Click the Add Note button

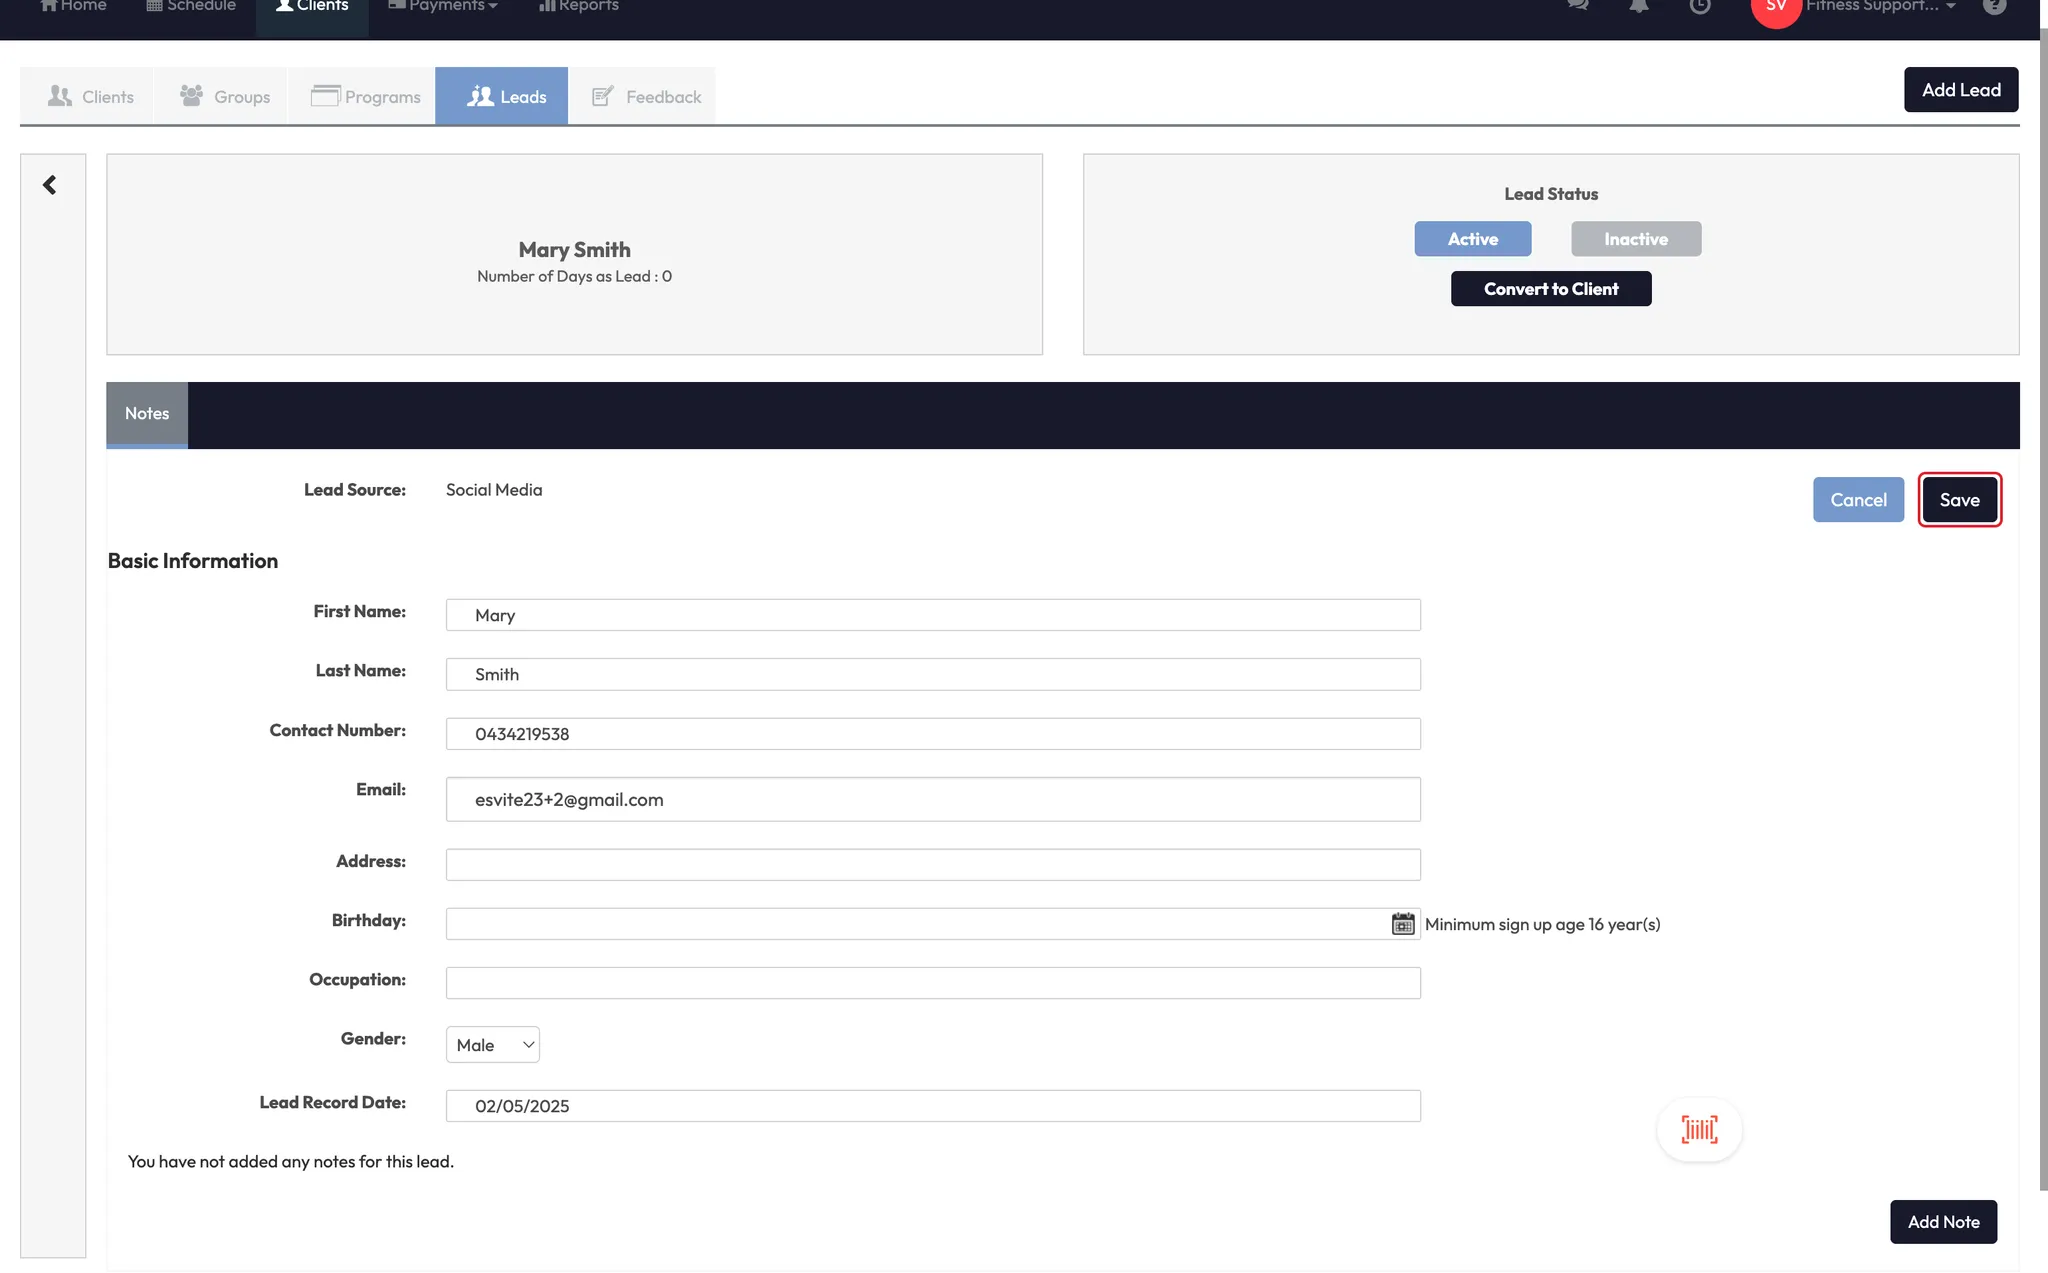[1942, 1222]
